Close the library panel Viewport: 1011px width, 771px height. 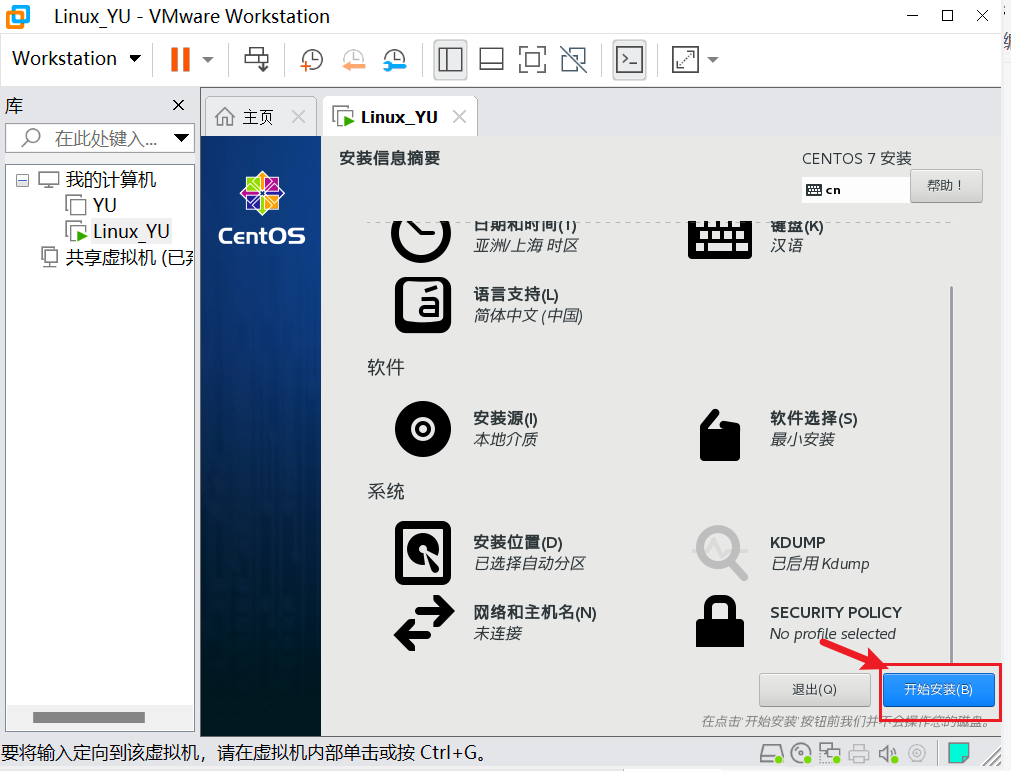click(179, 105)
